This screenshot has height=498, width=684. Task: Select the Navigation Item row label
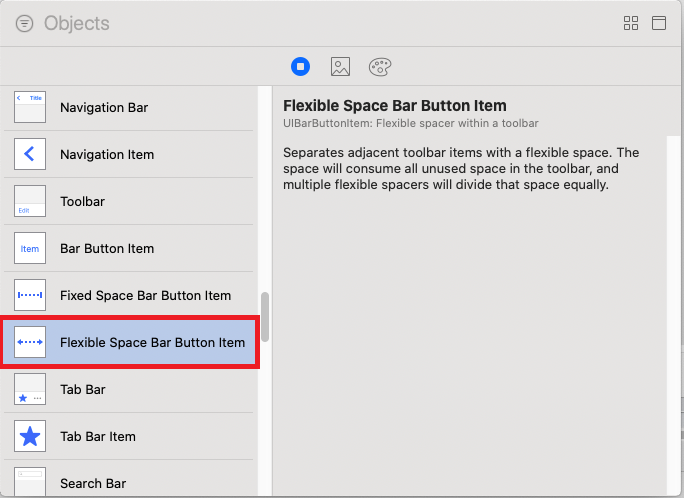(x=107, y=154)
